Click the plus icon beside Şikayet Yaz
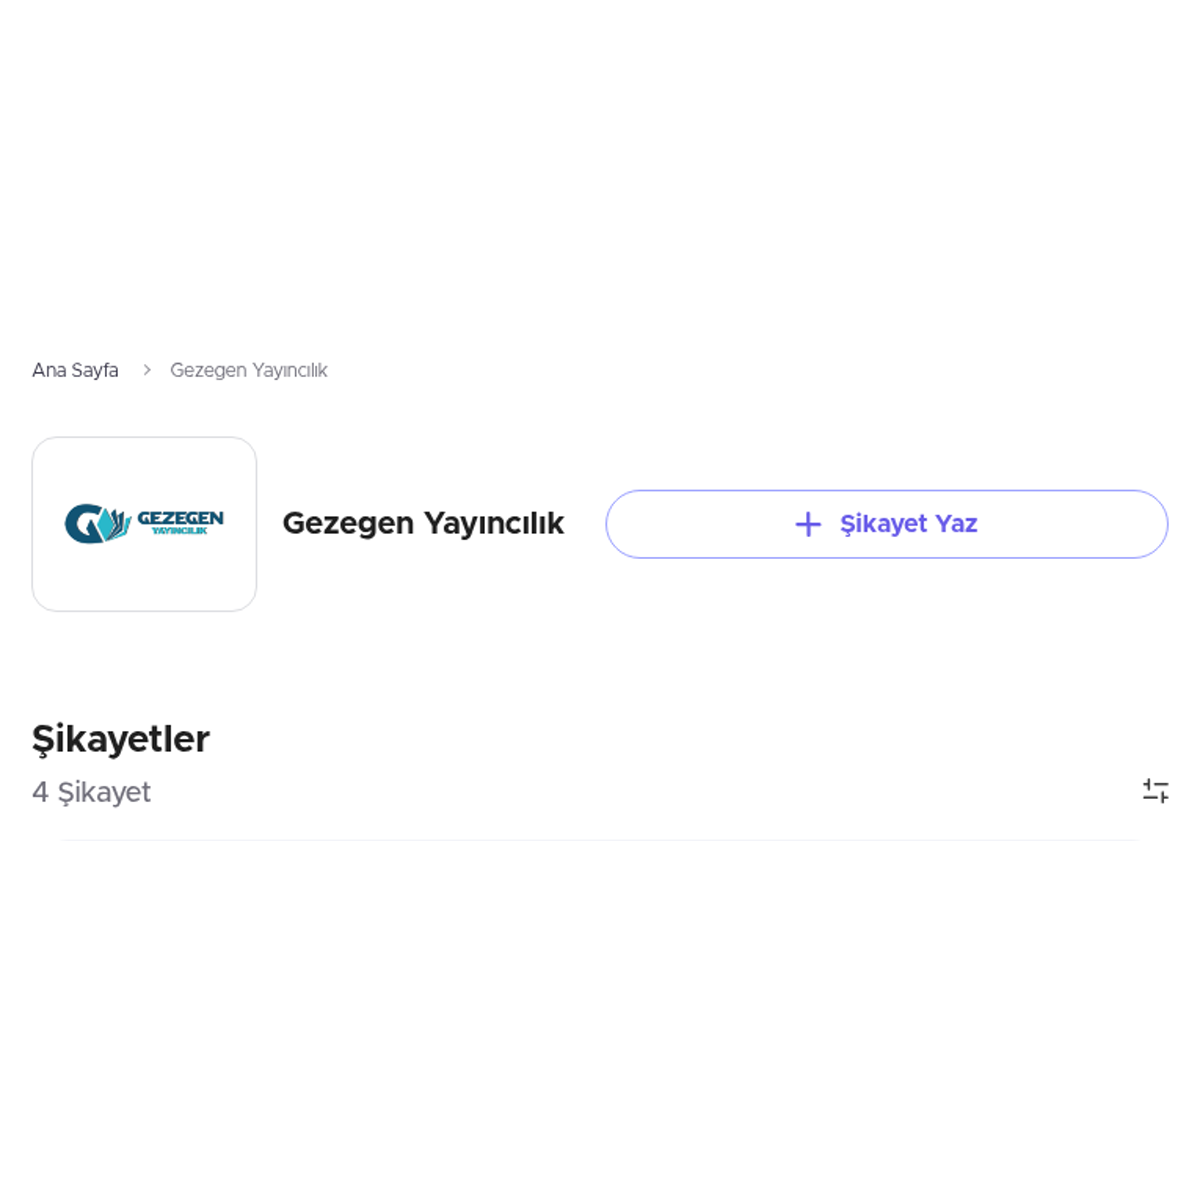This screenshot has width=1200, height=1200. [808, 524]
